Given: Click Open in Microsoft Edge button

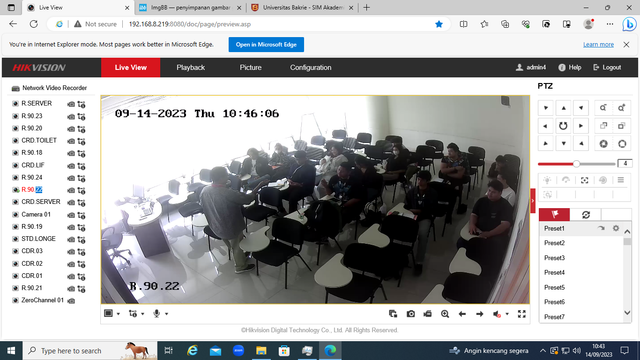Looking at the screenshot, I should click(266, 44).
